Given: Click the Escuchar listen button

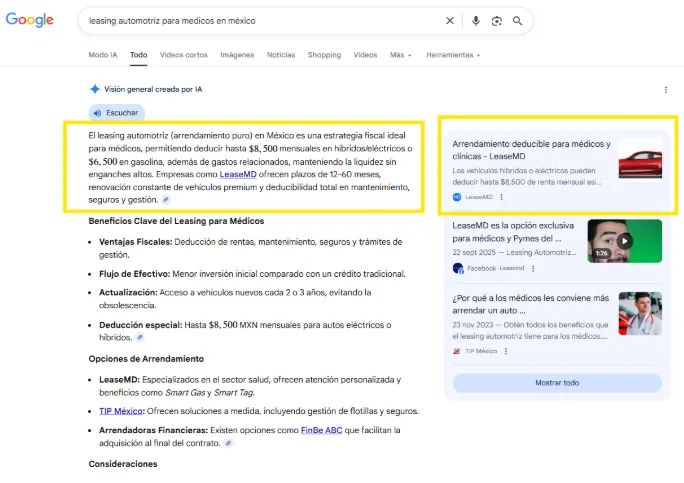Looking at the screenshot, I should pos(116,113).
